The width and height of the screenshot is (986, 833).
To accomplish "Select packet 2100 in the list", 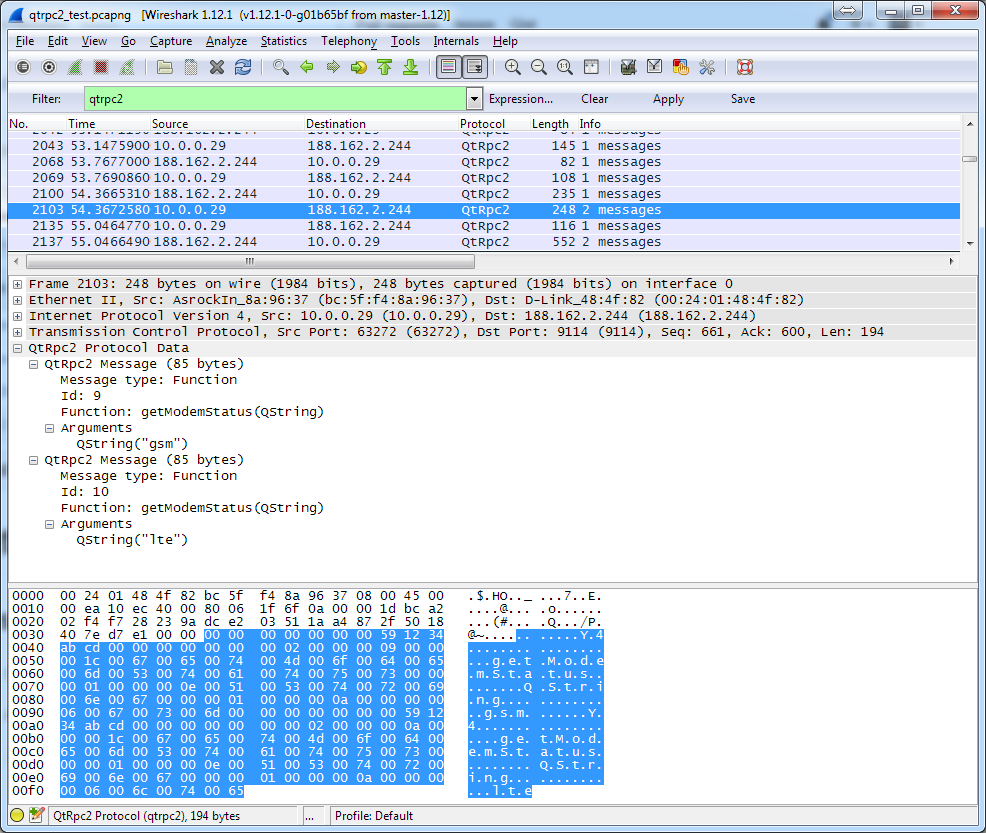I will click(484, 194).
